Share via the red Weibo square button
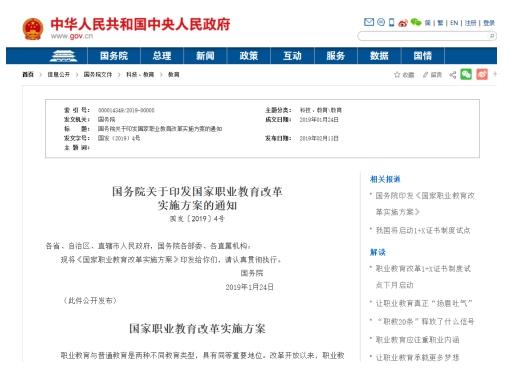512x379 pixels. pos(482,74)
